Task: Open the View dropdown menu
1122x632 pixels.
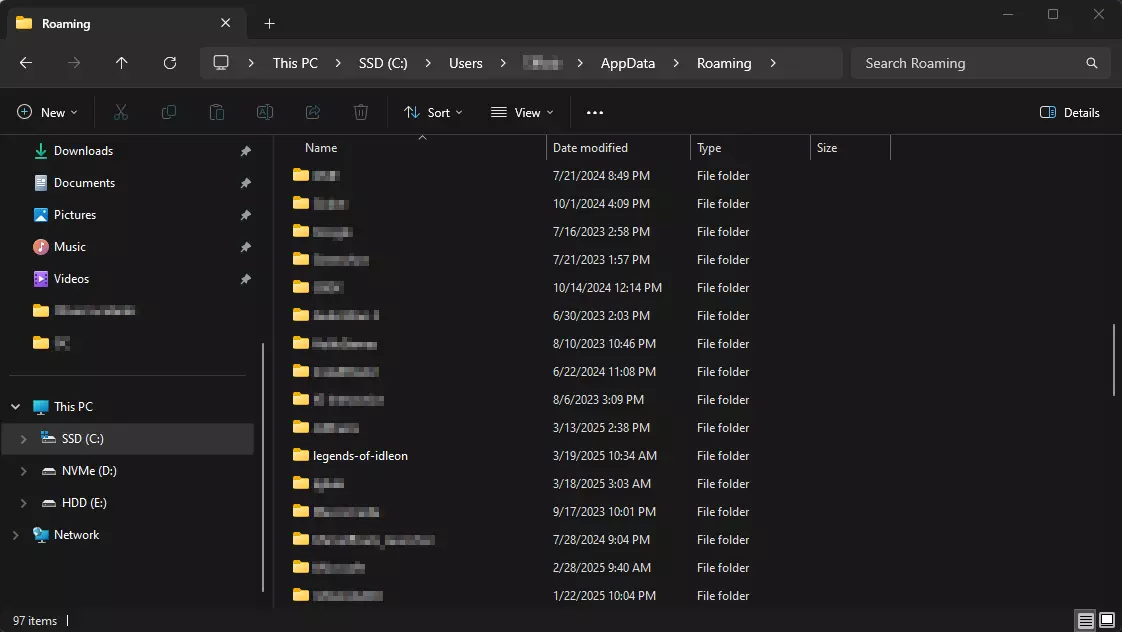Action: click(x=522, y=113)
